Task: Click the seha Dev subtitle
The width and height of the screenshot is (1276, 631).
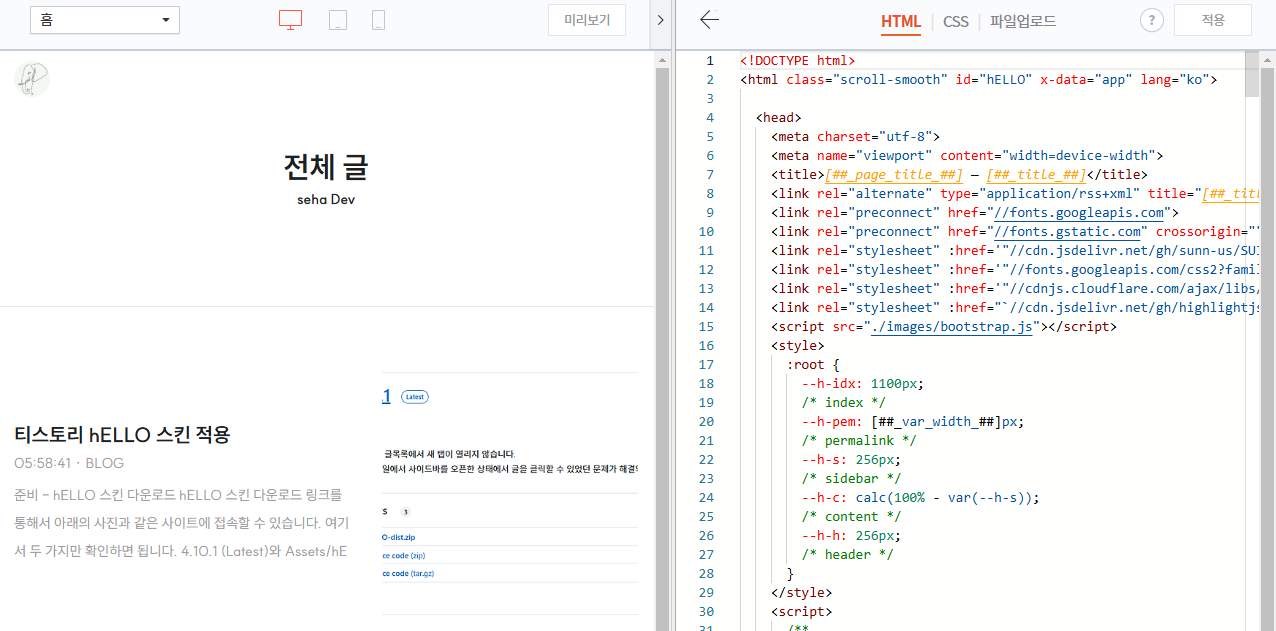Action: coord(326,199)
